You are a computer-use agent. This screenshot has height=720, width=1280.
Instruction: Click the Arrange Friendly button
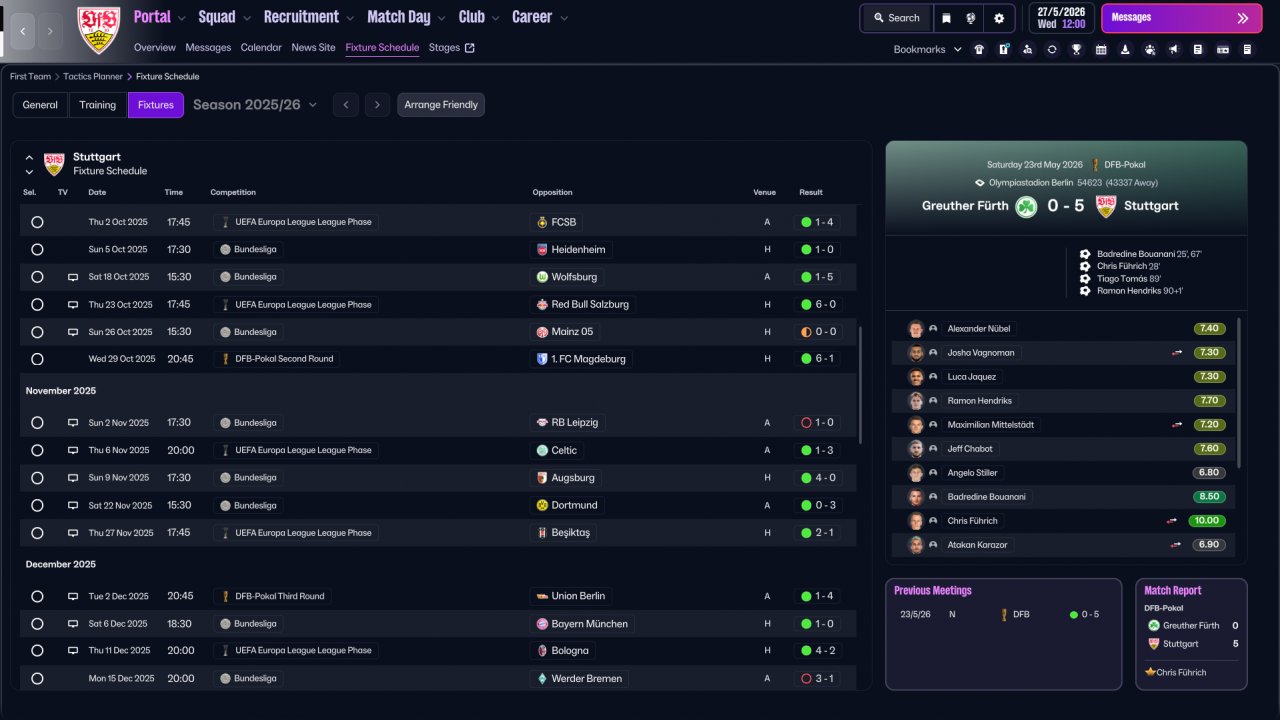coord(441,105)
